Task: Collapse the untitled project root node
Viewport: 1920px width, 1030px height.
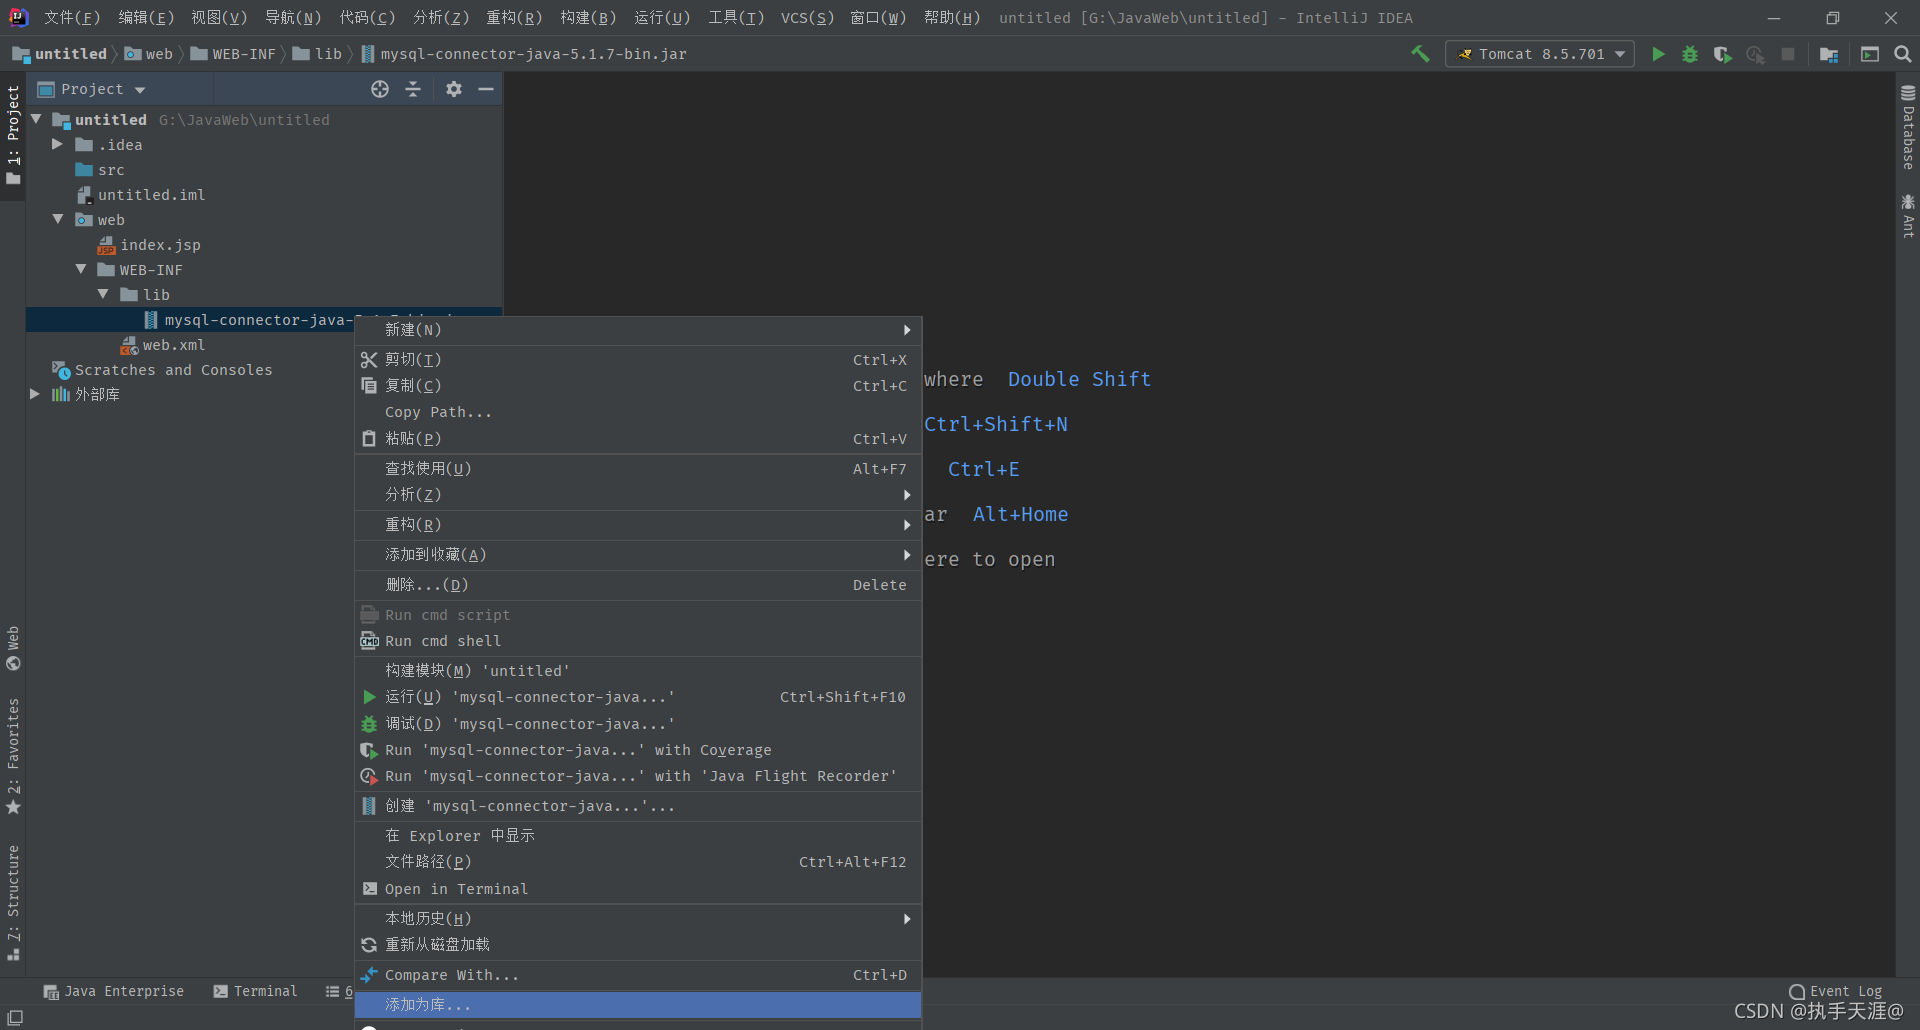Action: [37, 119]
